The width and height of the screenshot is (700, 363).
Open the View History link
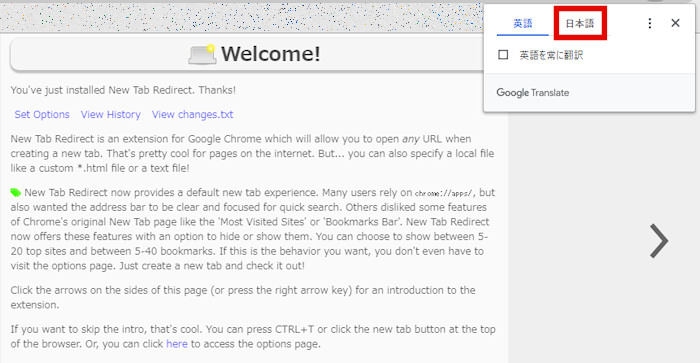coord(111,114)
